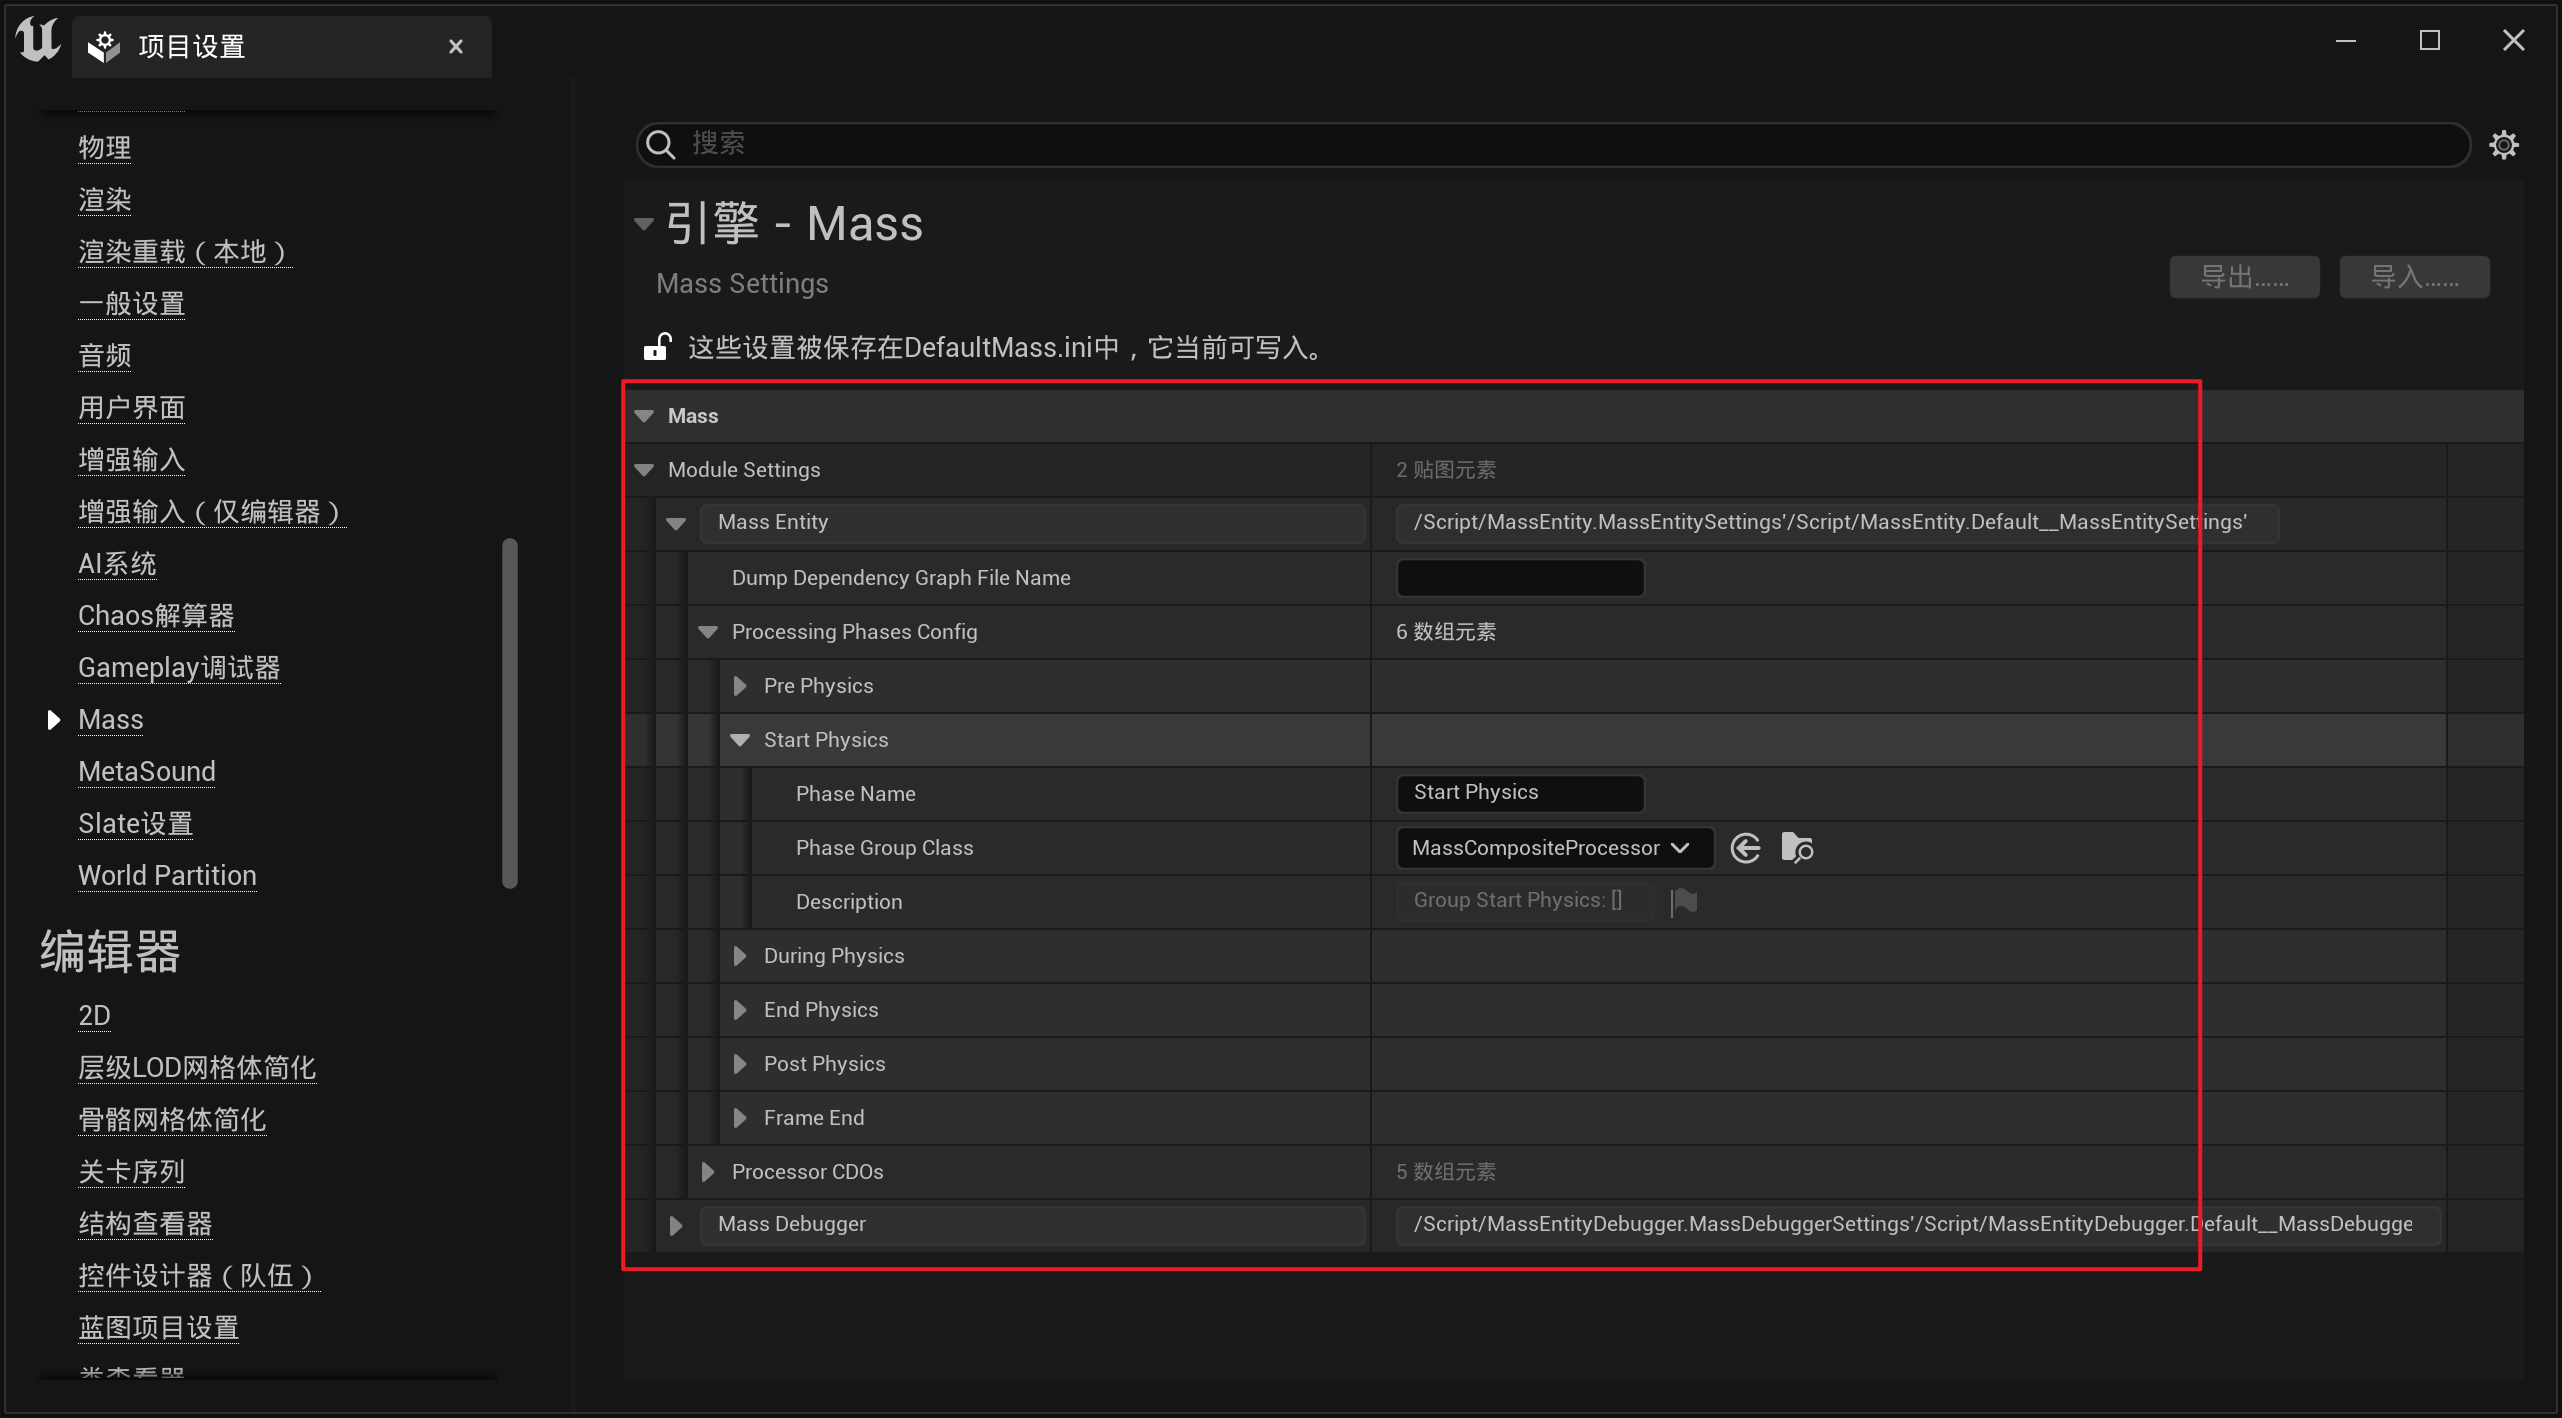Click the unlock padlock icon
Screen dimensions: 2562x1418
point(657,346)
